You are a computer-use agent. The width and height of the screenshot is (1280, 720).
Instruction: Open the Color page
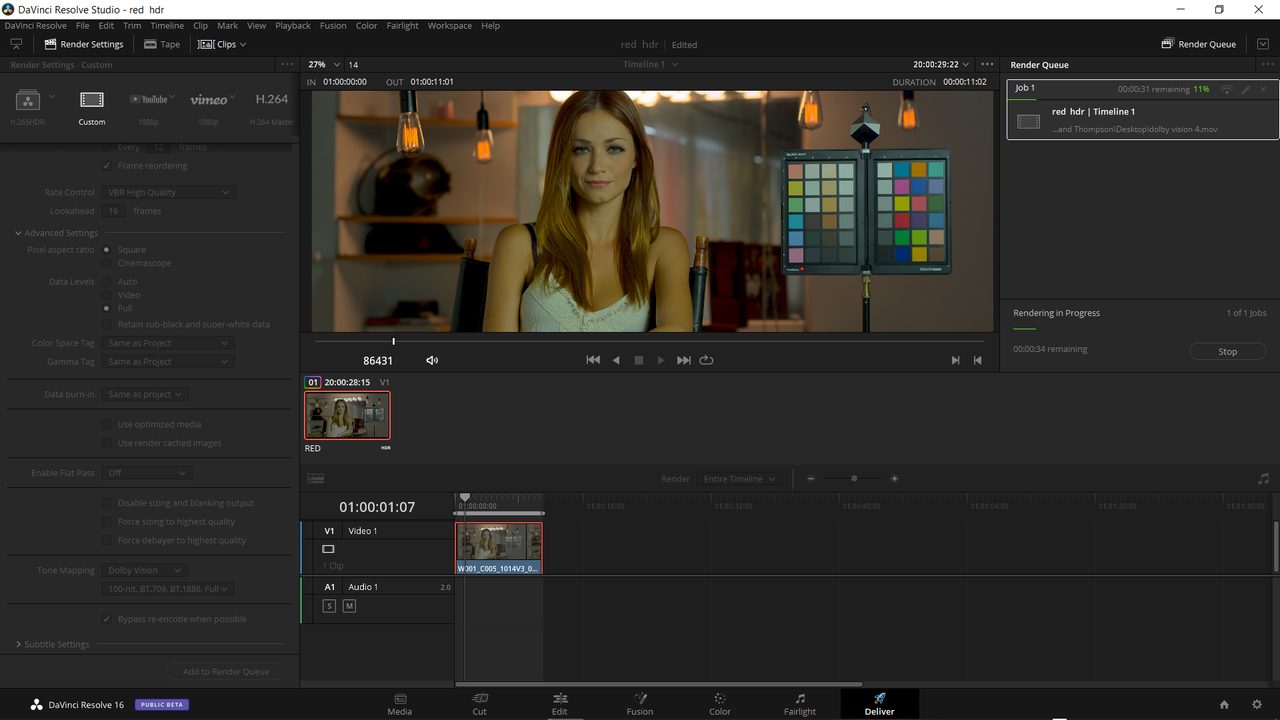(x=720, y=704)
